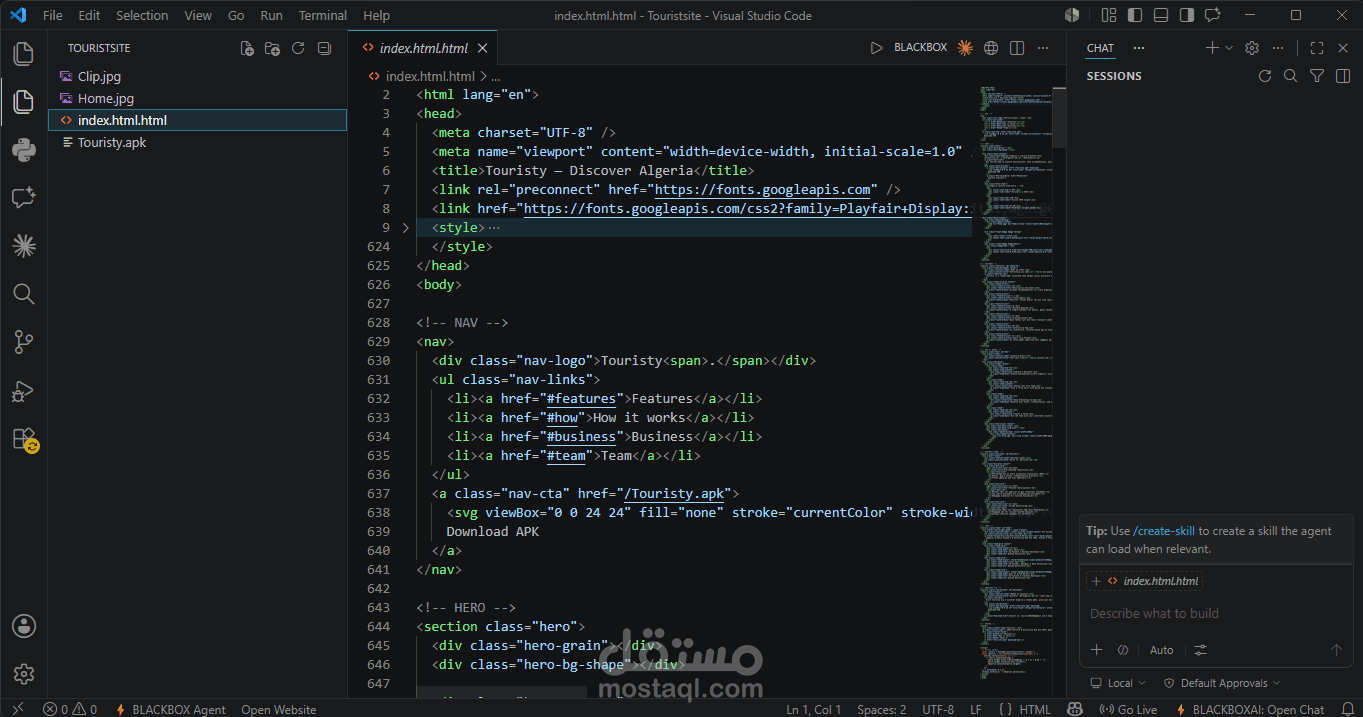Add context with plus in chat input
Image resolution: width=1363 pixels, height=717 pixels.
[1097, 650]
